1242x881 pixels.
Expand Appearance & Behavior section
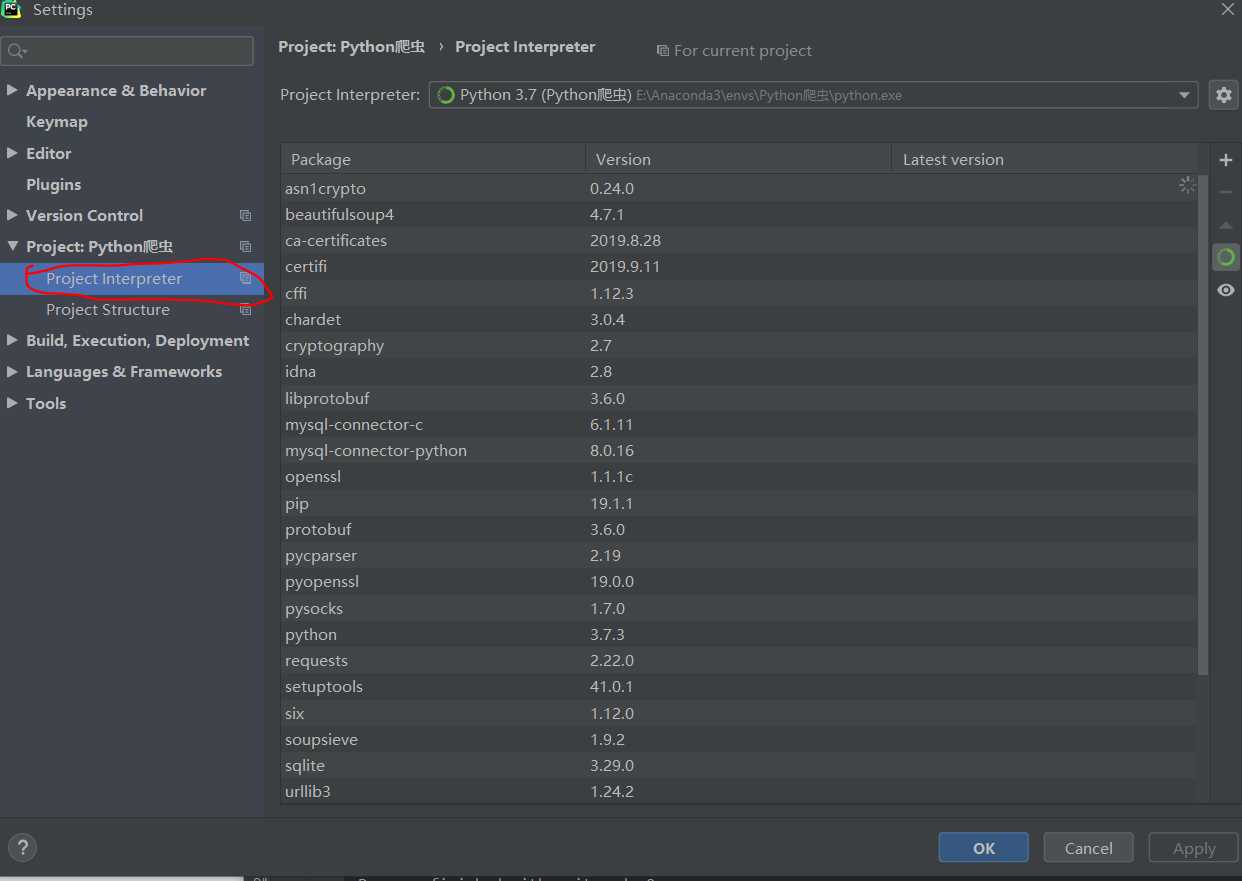12,90
